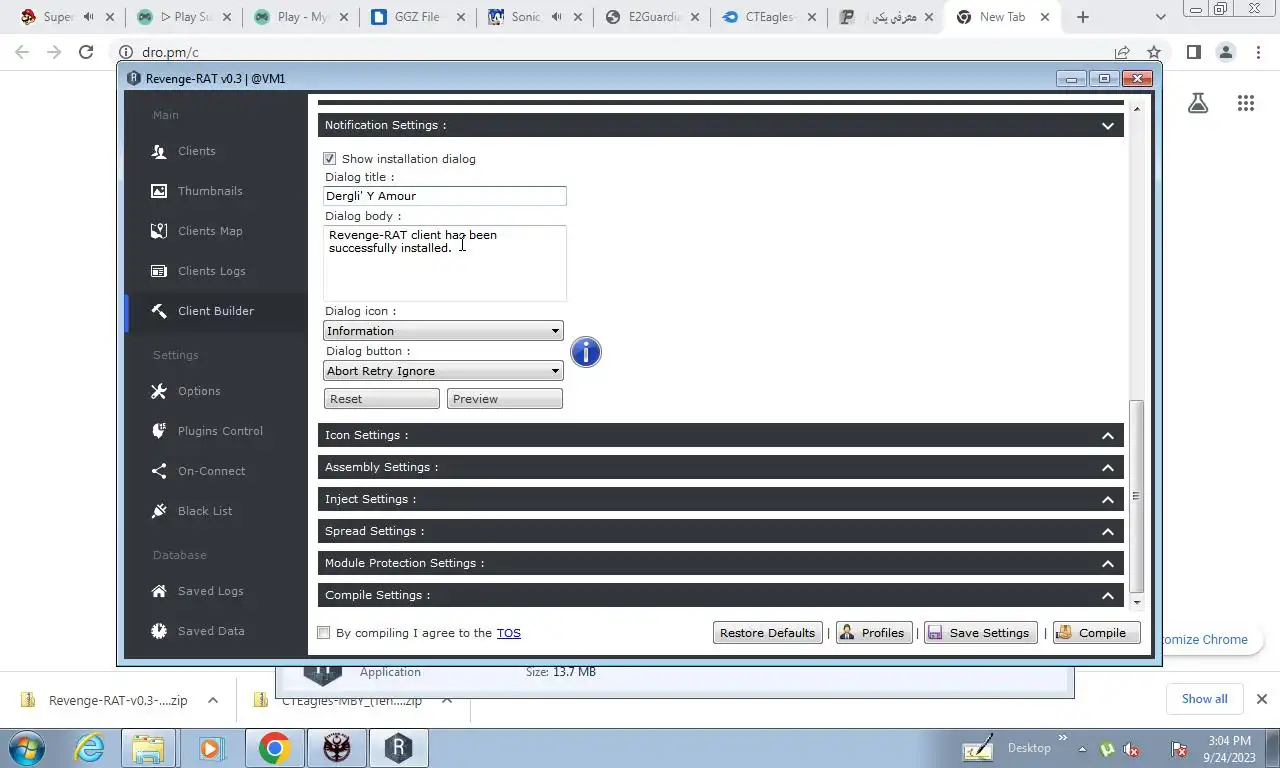Click the Preview button

505,399
